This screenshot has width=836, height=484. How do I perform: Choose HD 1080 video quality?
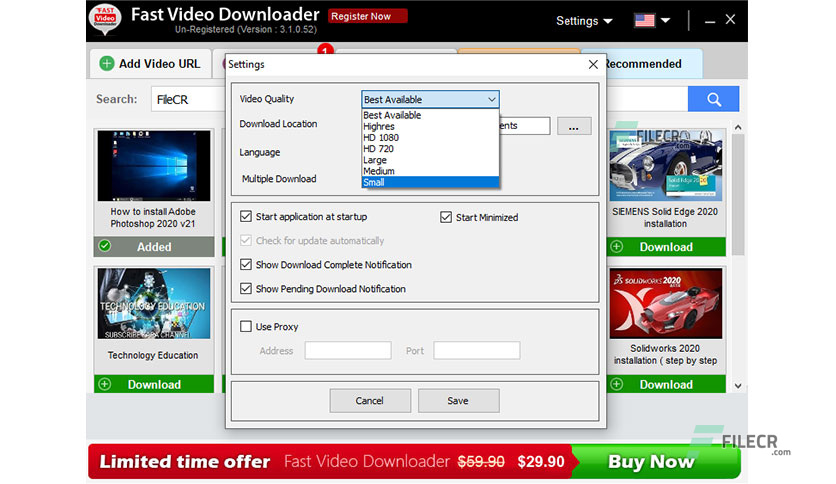point(430,138)
